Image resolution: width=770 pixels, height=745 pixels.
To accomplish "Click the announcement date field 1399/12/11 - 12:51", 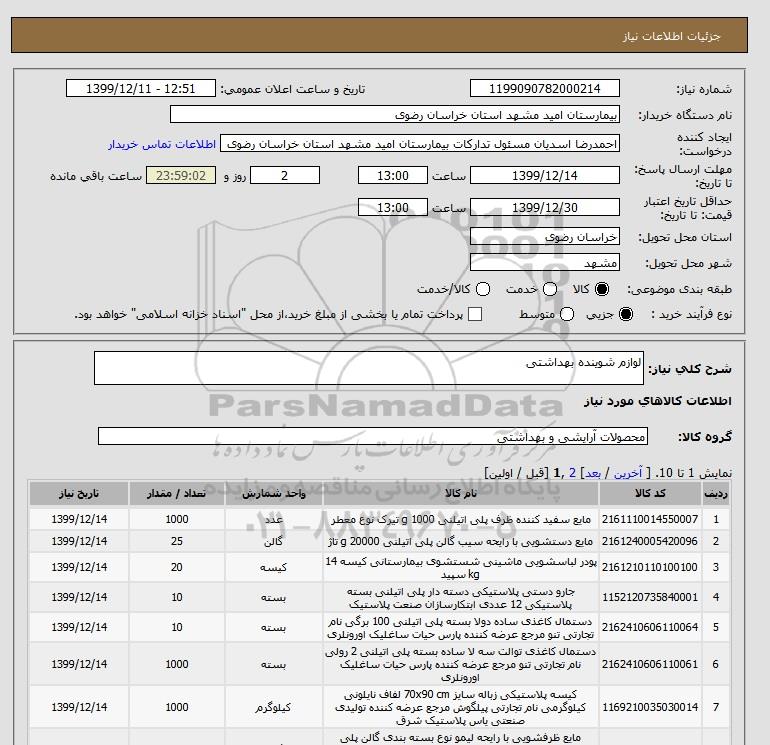I will coord(140,88).
